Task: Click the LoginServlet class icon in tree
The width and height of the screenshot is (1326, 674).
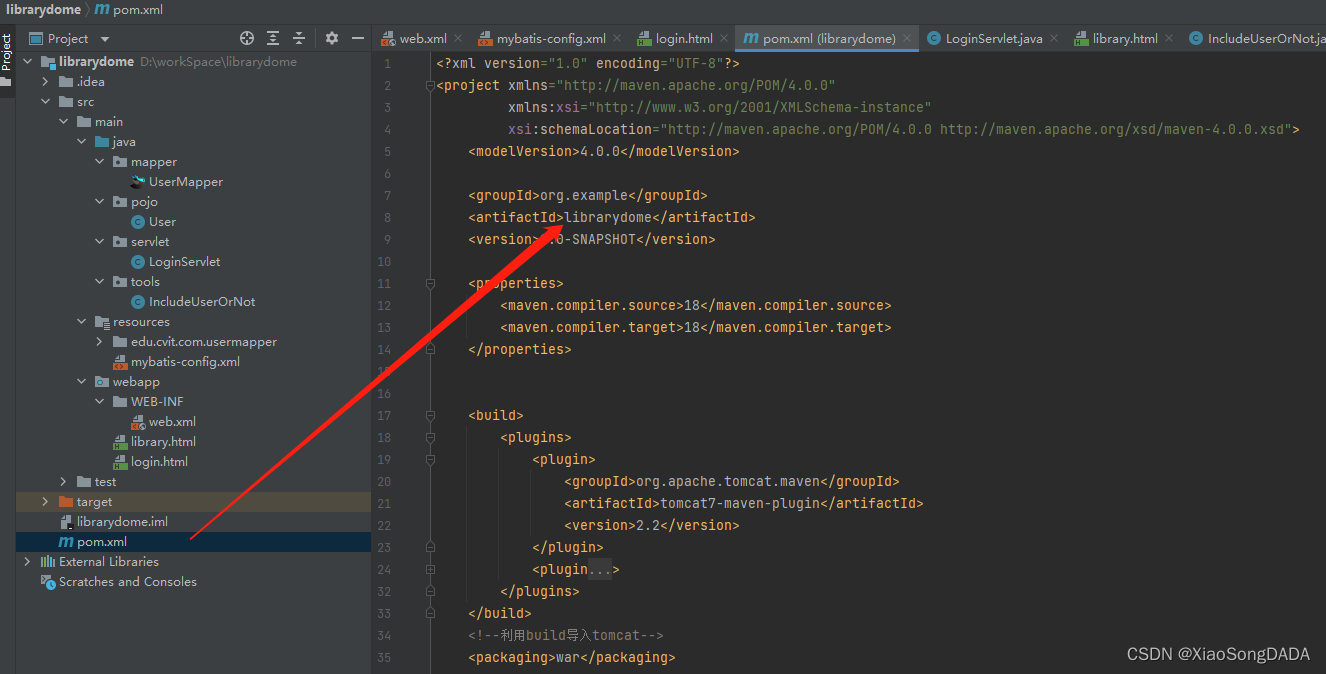Action: (x=138, y=262)
